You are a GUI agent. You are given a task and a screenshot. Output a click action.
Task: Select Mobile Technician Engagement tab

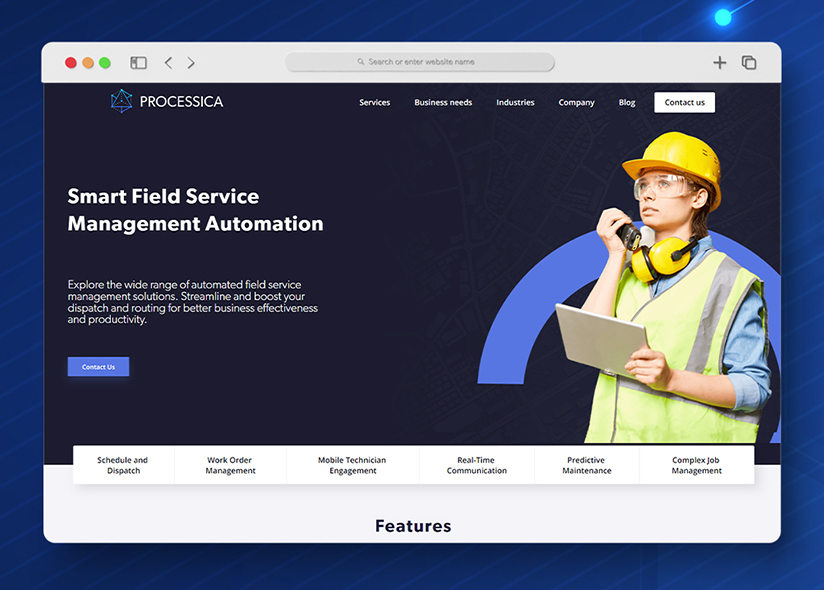click(x=353, y=465)
